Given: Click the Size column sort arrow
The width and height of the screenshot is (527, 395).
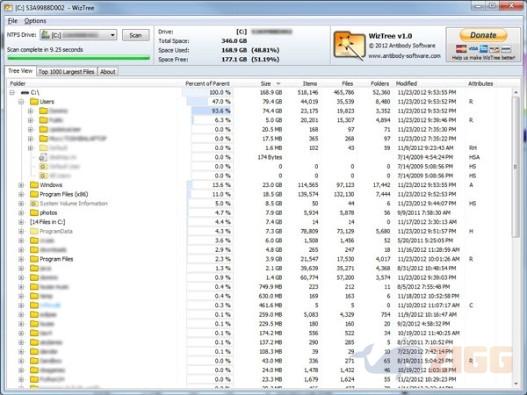Looking at the screenshot, I should click(x=278, y=83).
